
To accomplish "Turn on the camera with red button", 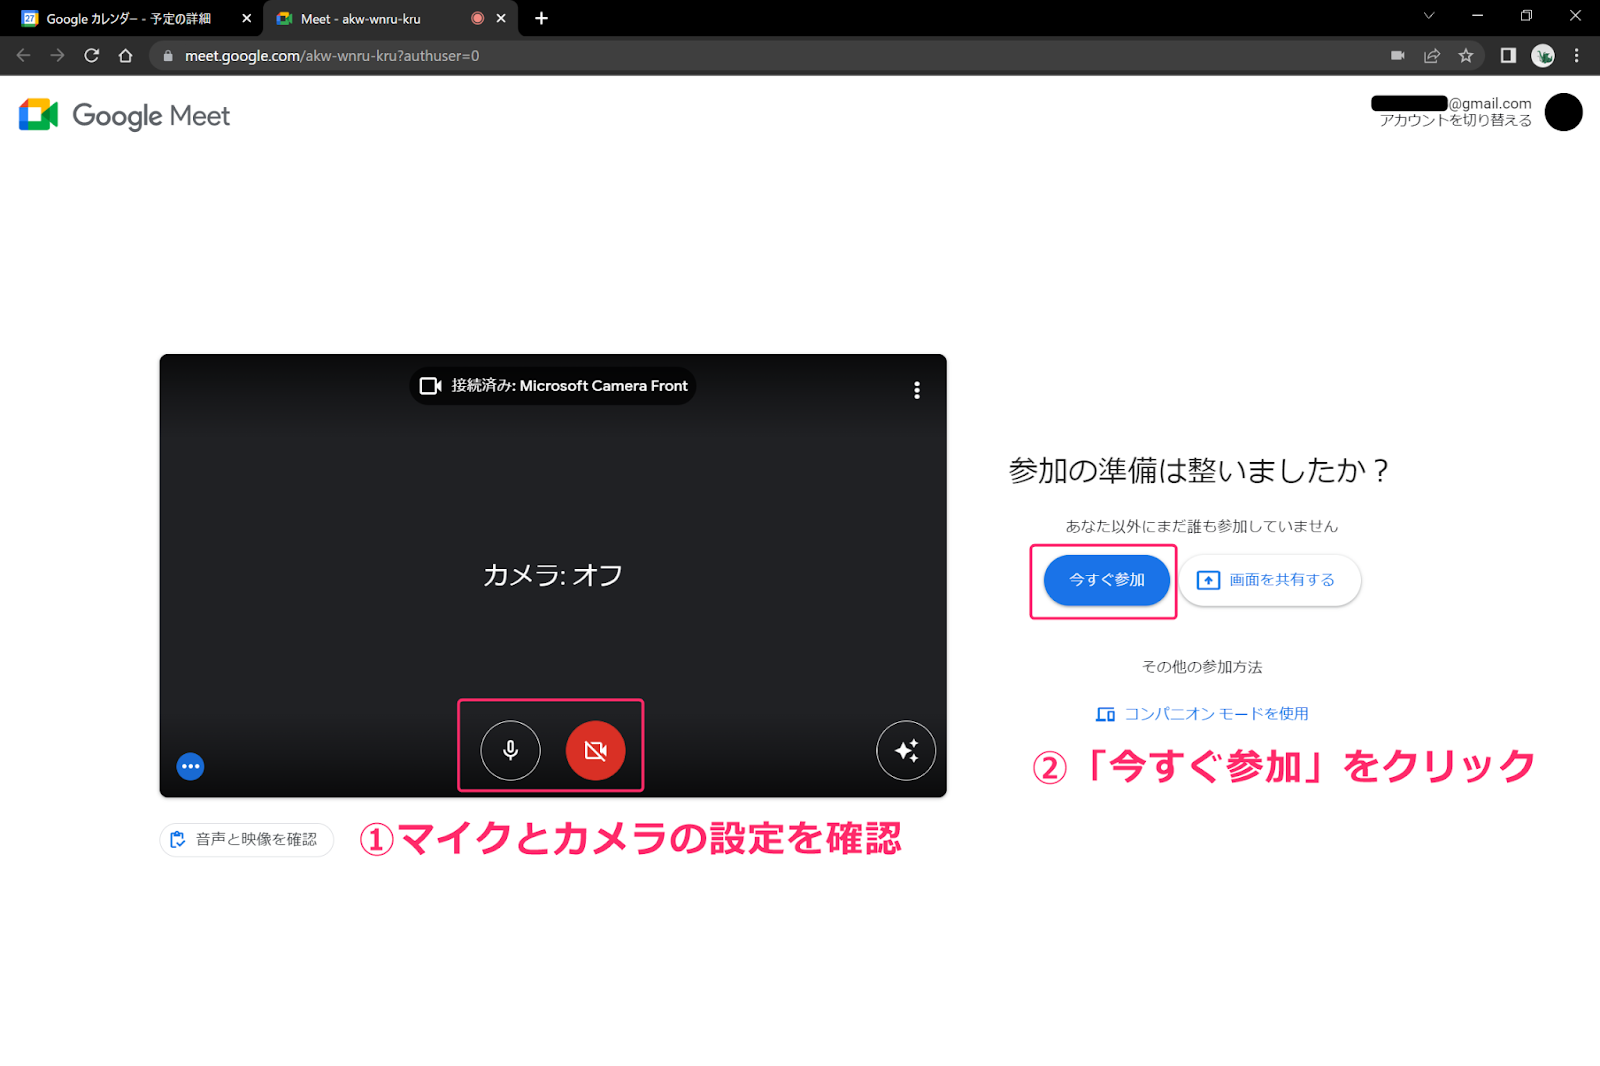I will (x=595, y=750).
